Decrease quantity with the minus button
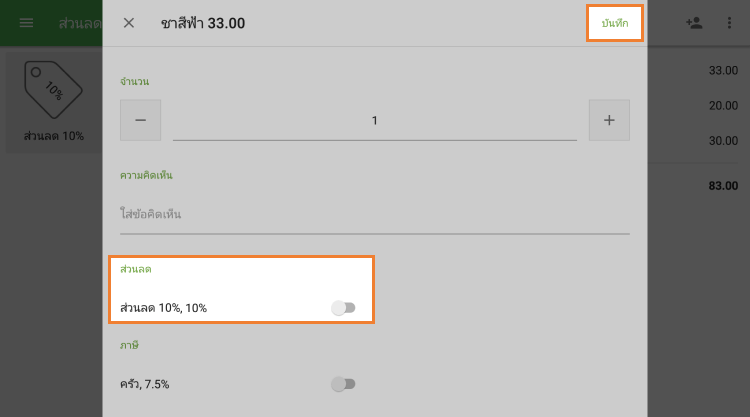 coord(140,120)
